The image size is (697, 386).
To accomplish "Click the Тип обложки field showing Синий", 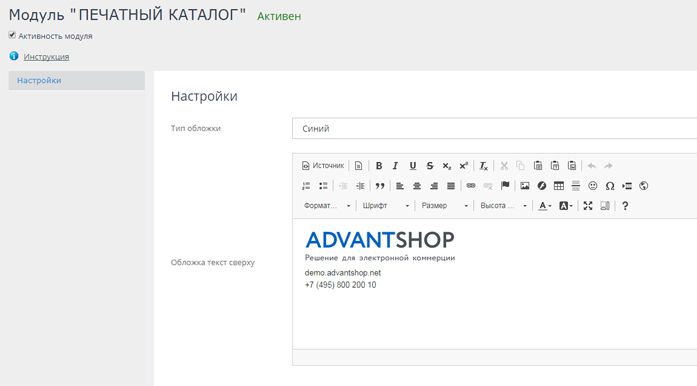I will 494,129.
